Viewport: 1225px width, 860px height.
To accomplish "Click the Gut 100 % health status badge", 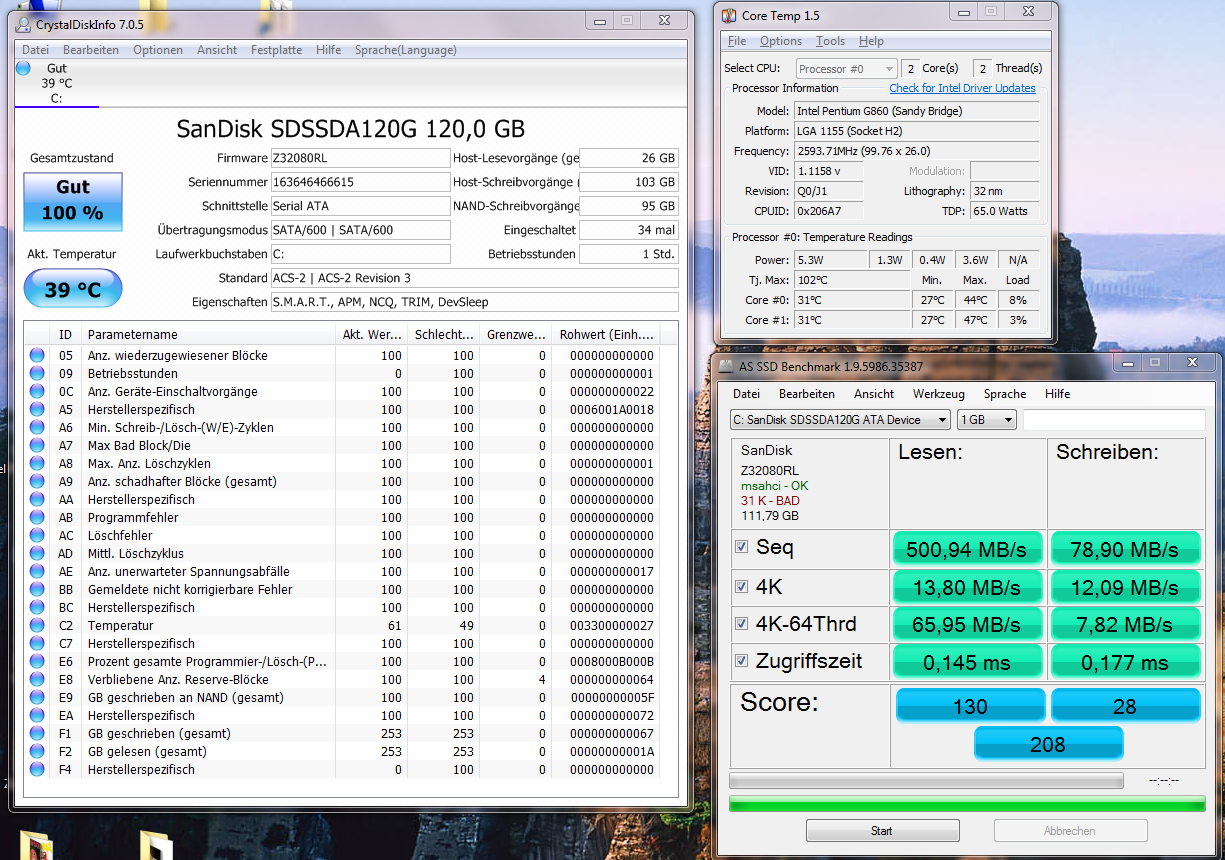I will tap(73, 202).
